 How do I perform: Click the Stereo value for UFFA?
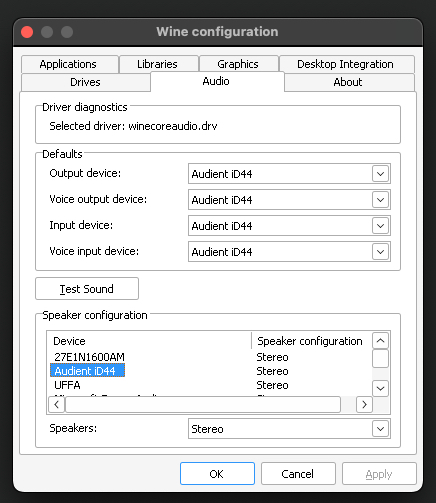tap(272, 385)
